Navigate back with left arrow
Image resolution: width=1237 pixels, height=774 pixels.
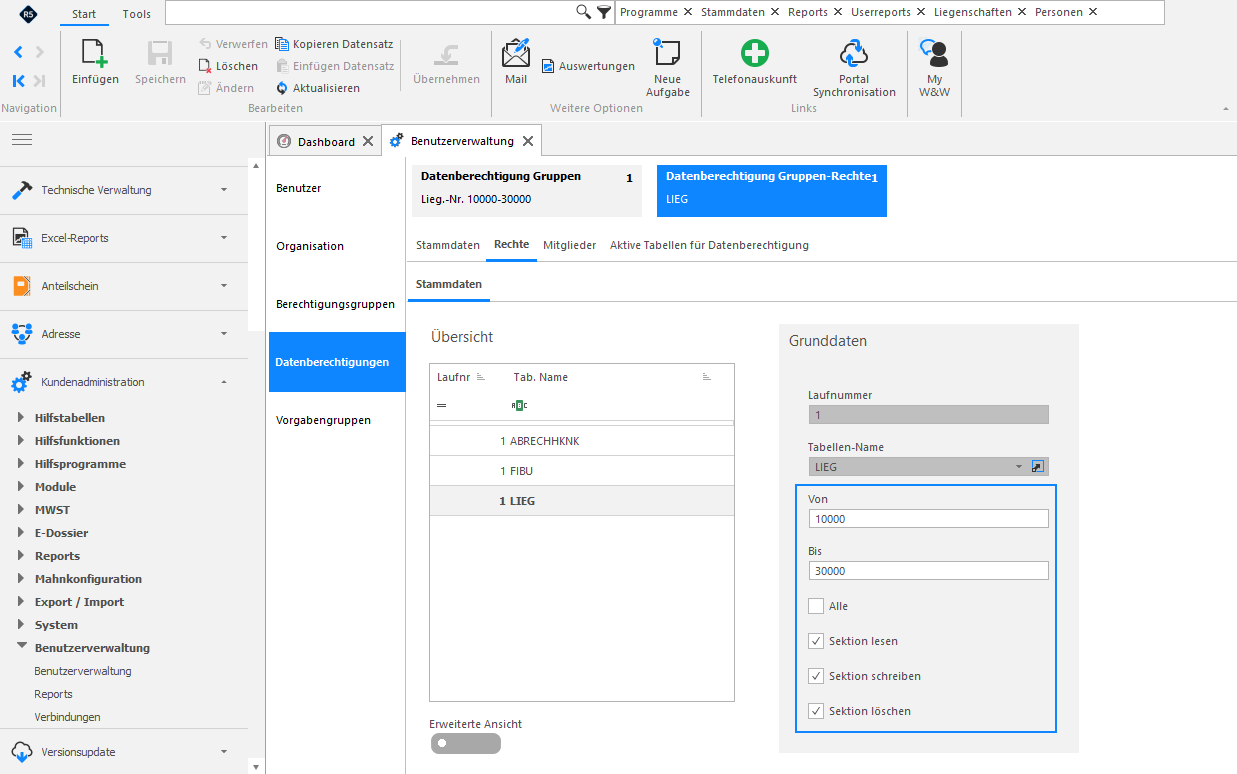18,52
